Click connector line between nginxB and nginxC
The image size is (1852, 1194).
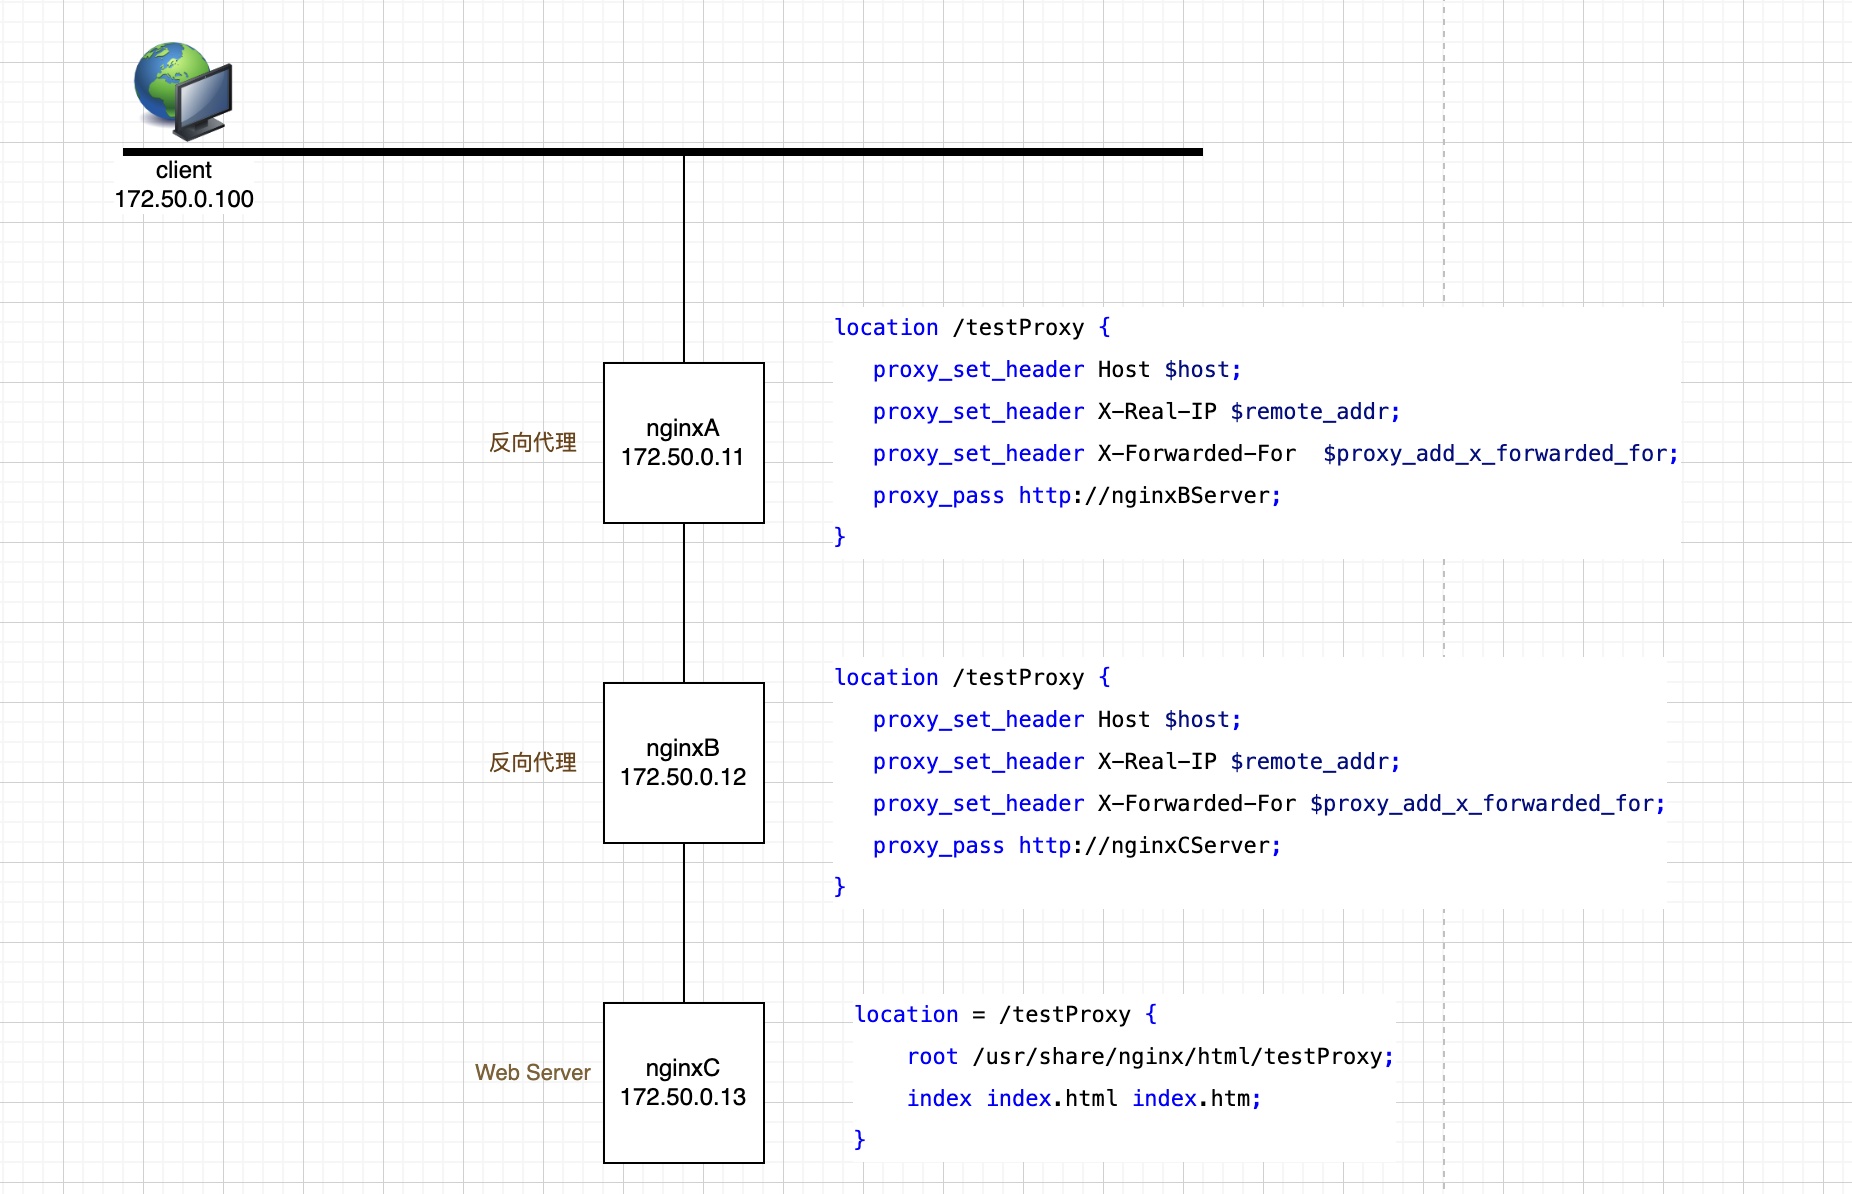tap(684, 923)
